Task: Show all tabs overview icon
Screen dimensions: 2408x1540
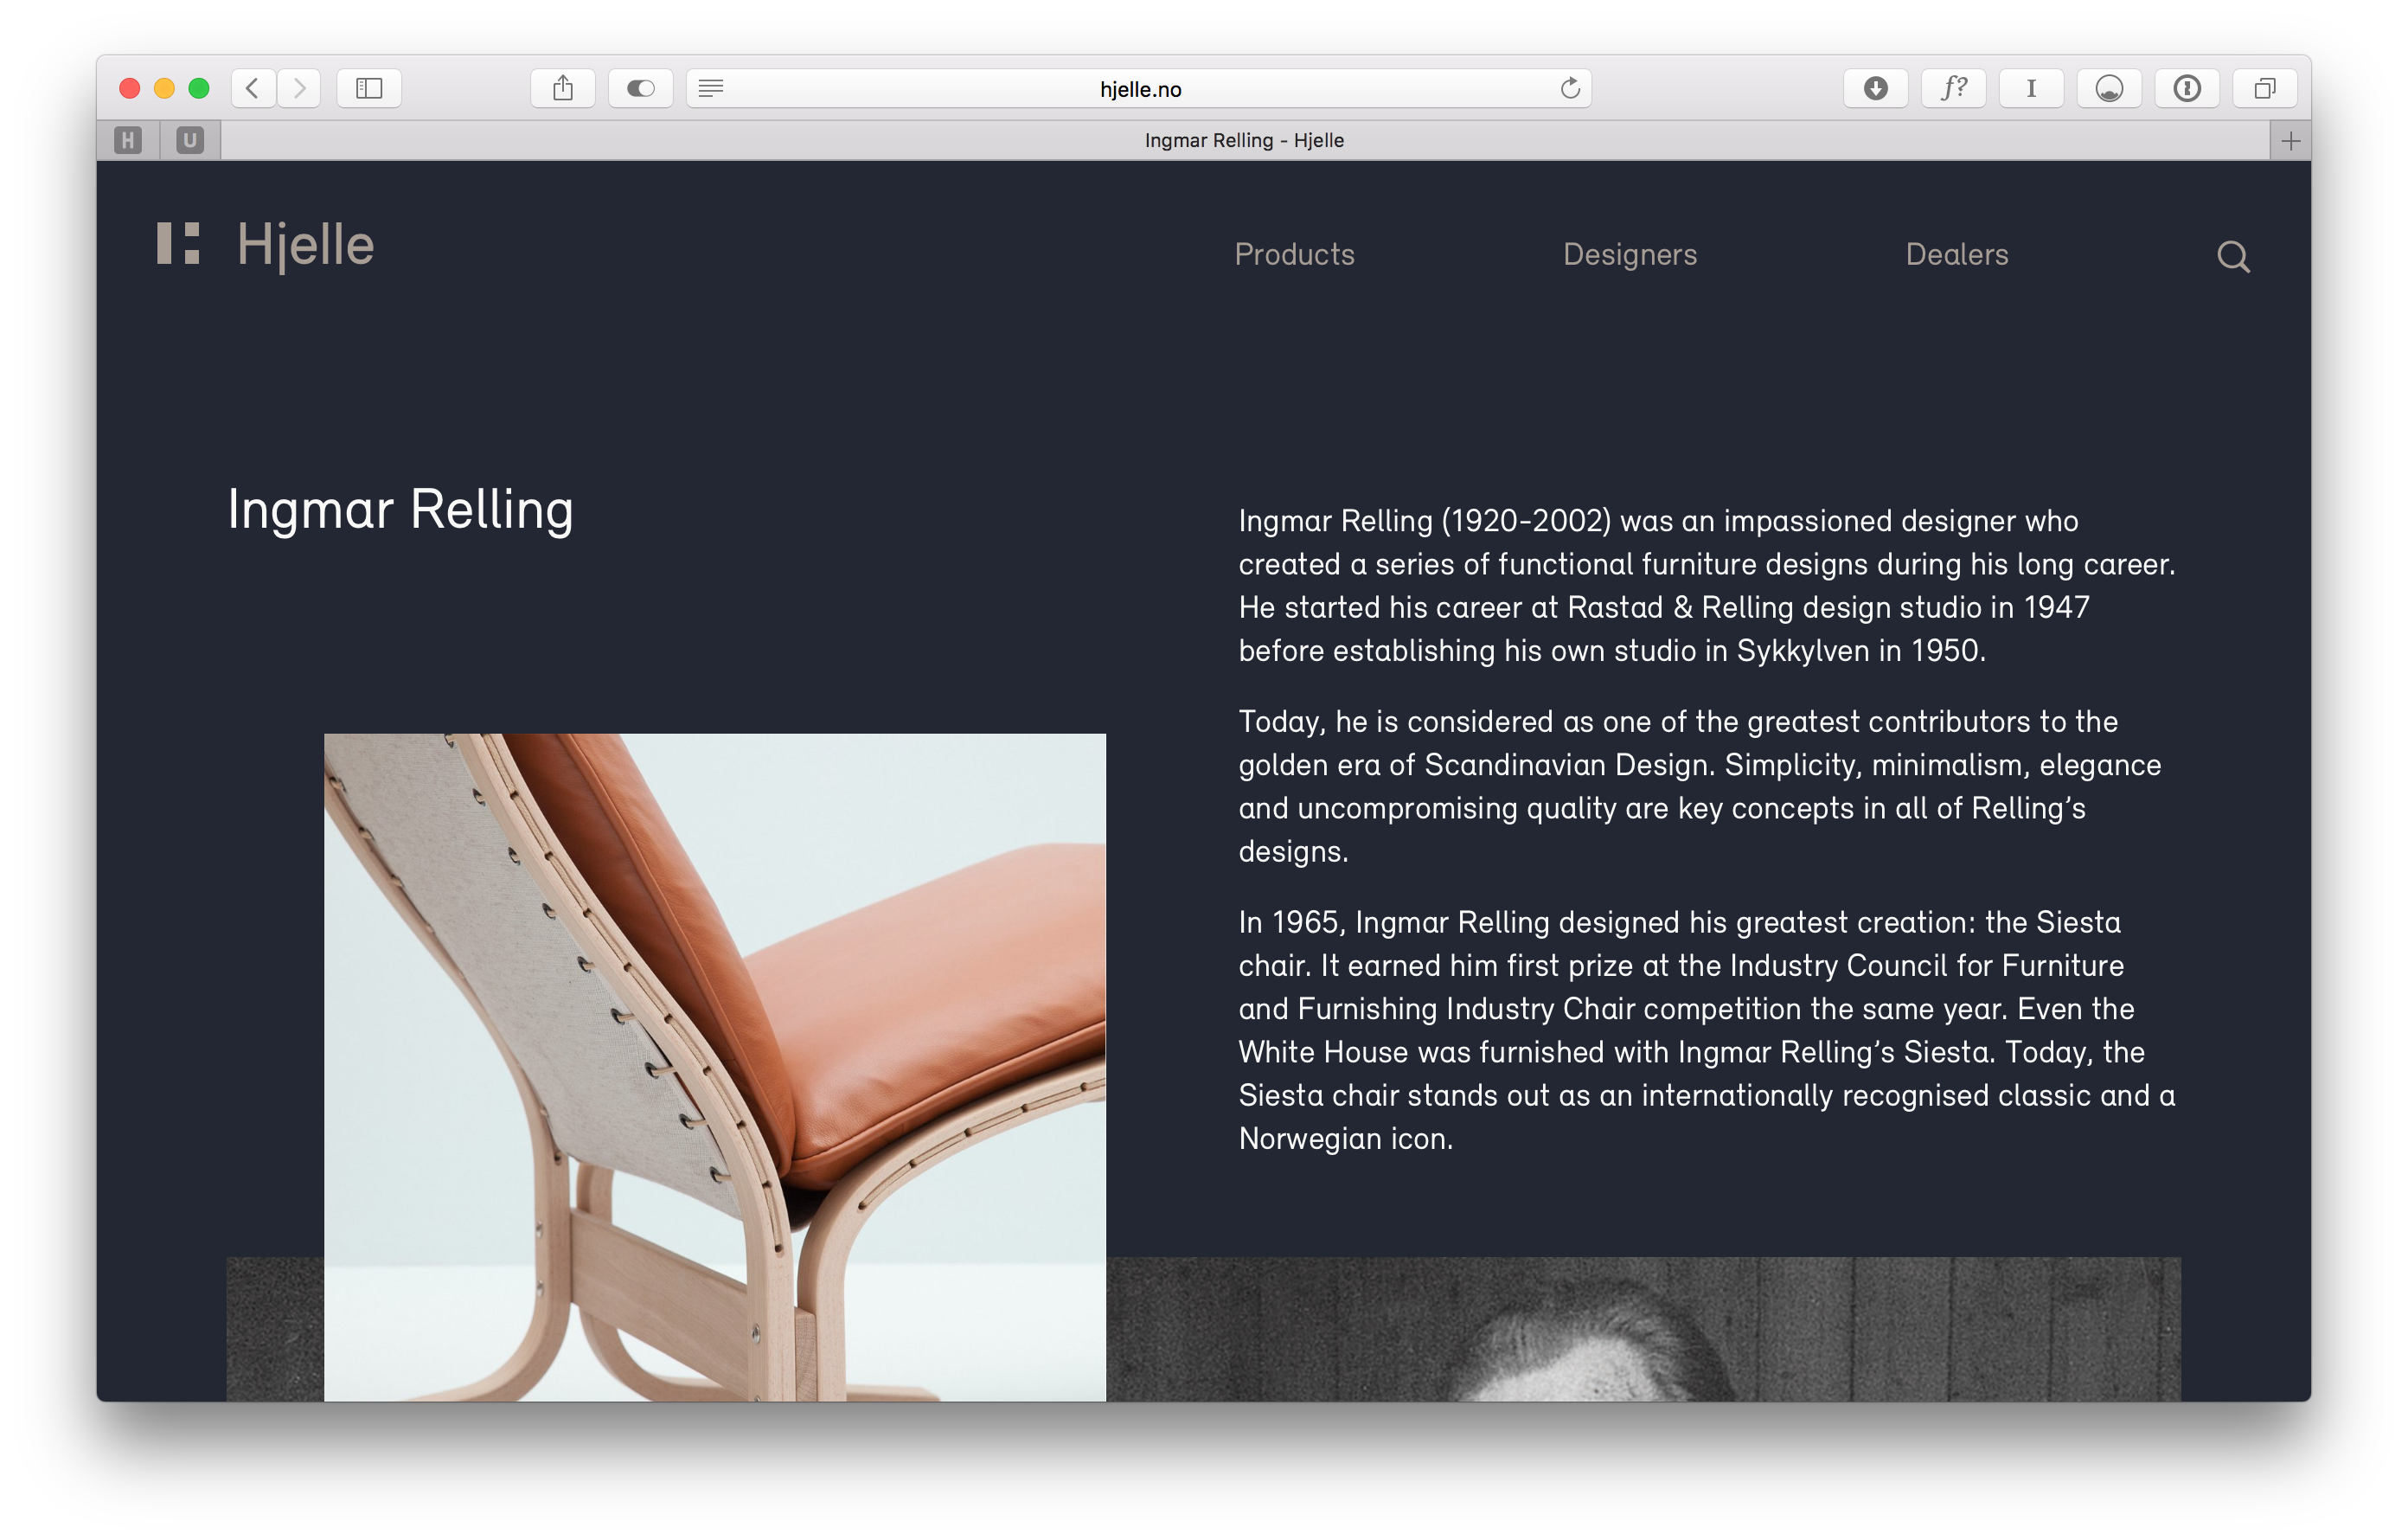Action: coord(2265,88)
